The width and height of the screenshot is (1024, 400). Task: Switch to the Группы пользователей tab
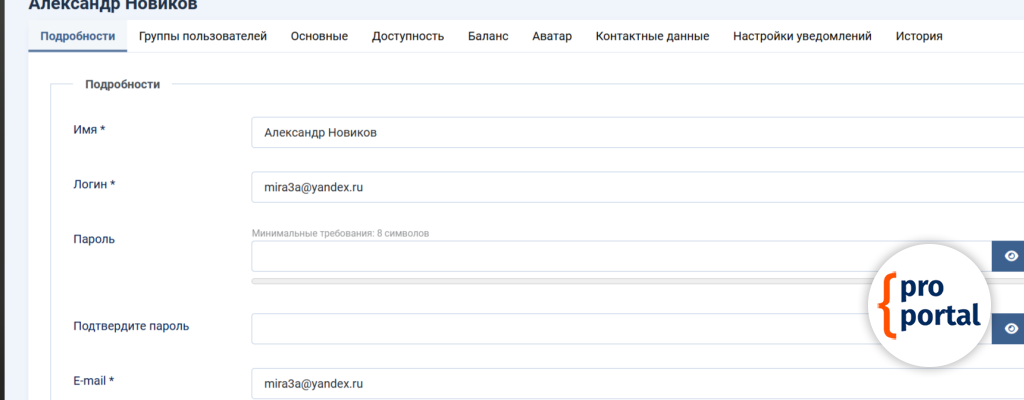click(x=203, y=37)
